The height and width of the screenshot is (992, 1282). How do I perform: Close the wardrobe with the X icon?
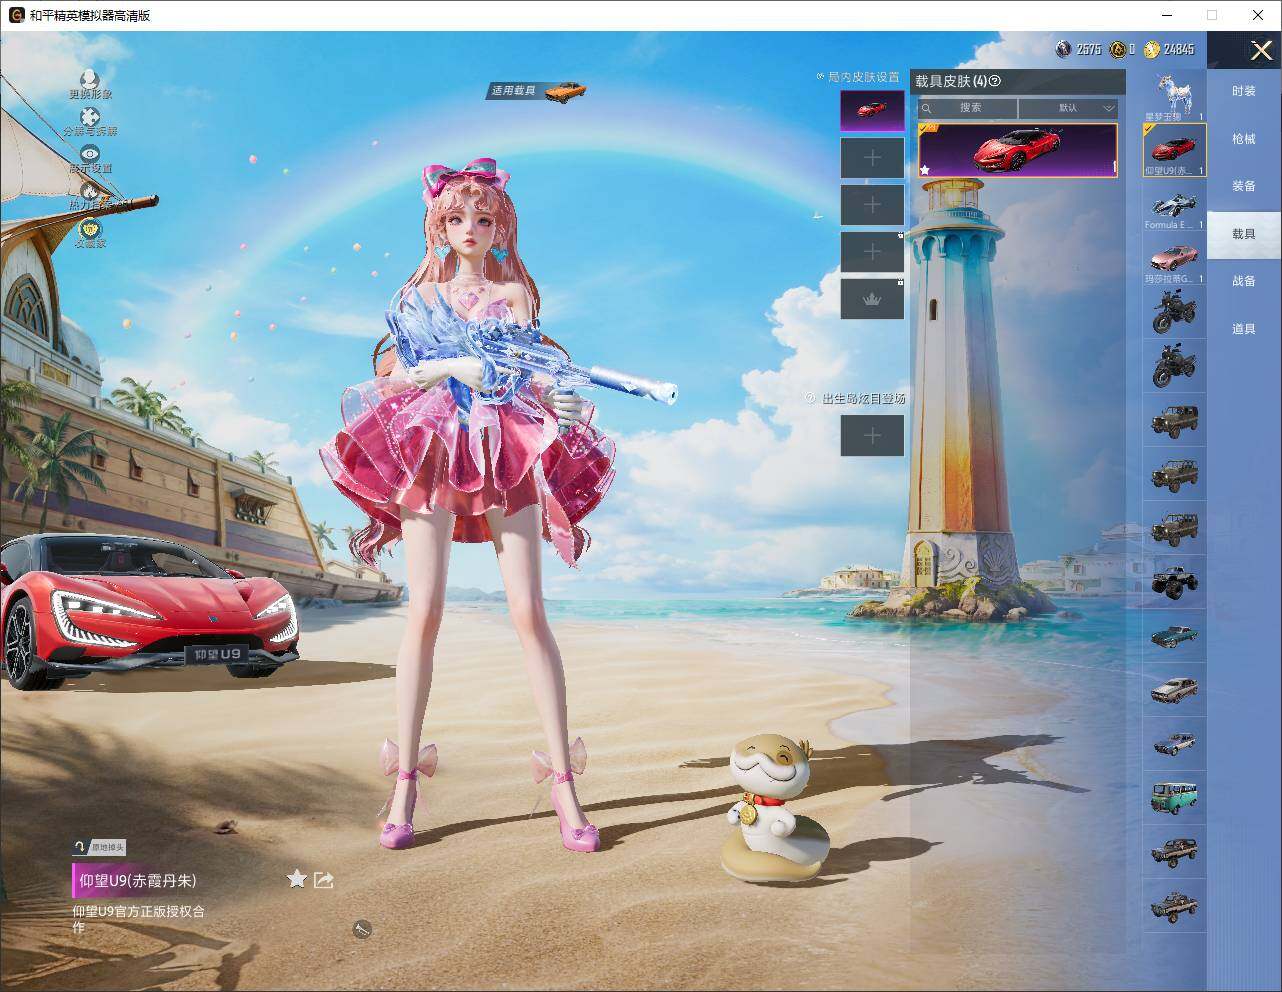1261,50
